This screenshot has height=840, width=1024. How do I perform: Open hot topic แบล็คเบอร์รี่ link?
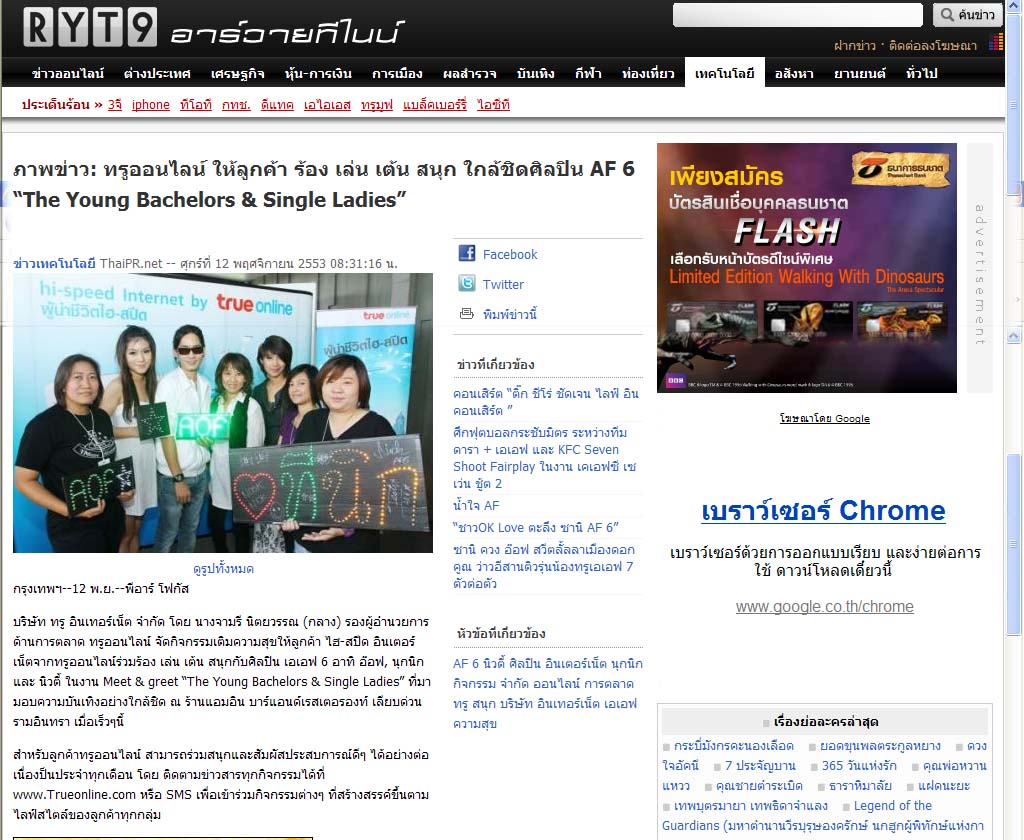point(435,105)
